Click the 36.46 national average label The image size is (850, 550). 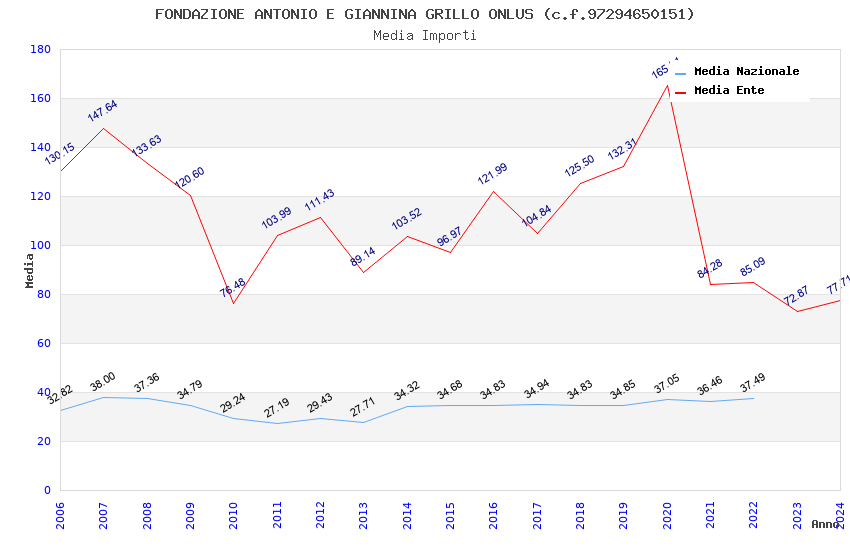click(710, 386)
